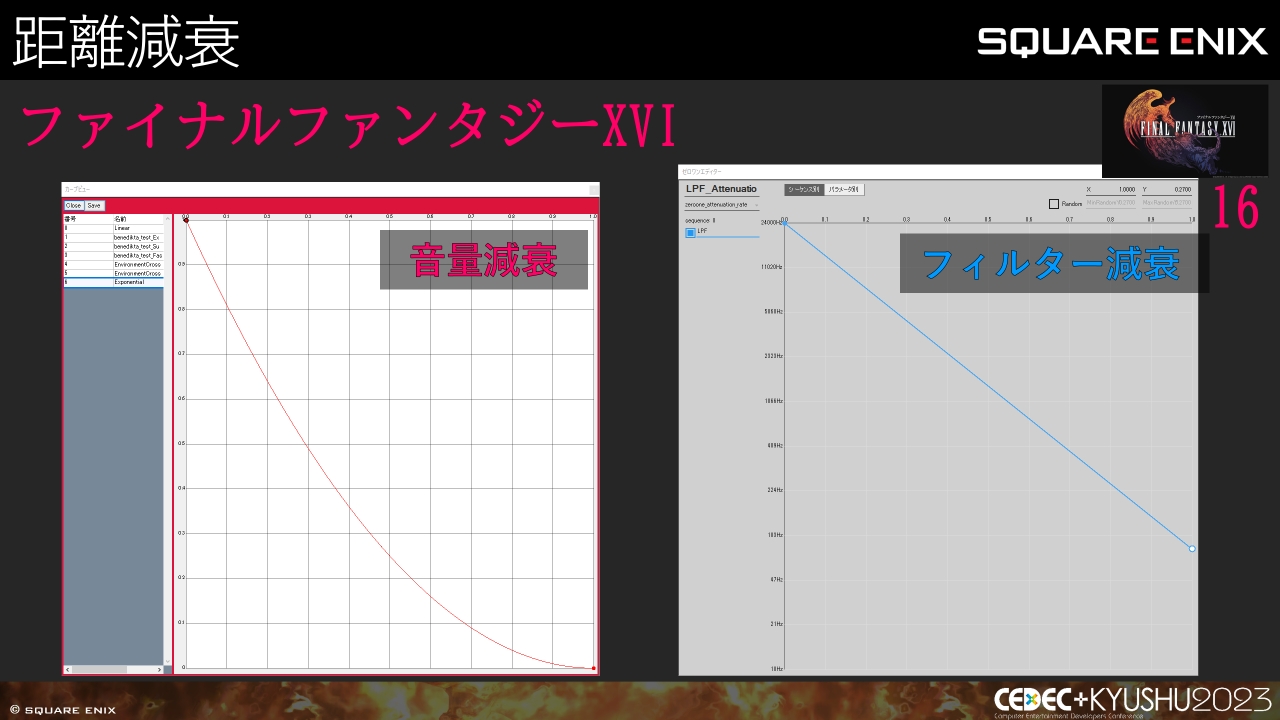This screenshot has height=720, width=1280.
Task: Click the curve list's horizontal scrollbar right arrow
Action: click(x=158, y=669)
